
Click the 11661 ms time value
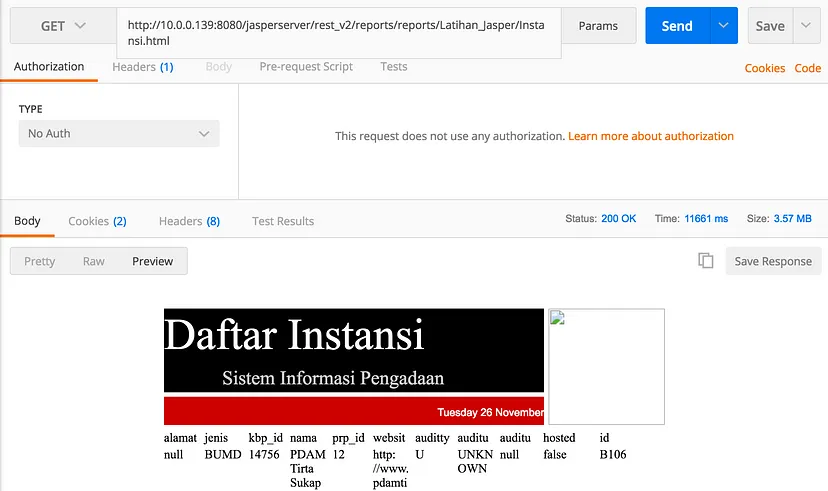(x=706, y=219)
